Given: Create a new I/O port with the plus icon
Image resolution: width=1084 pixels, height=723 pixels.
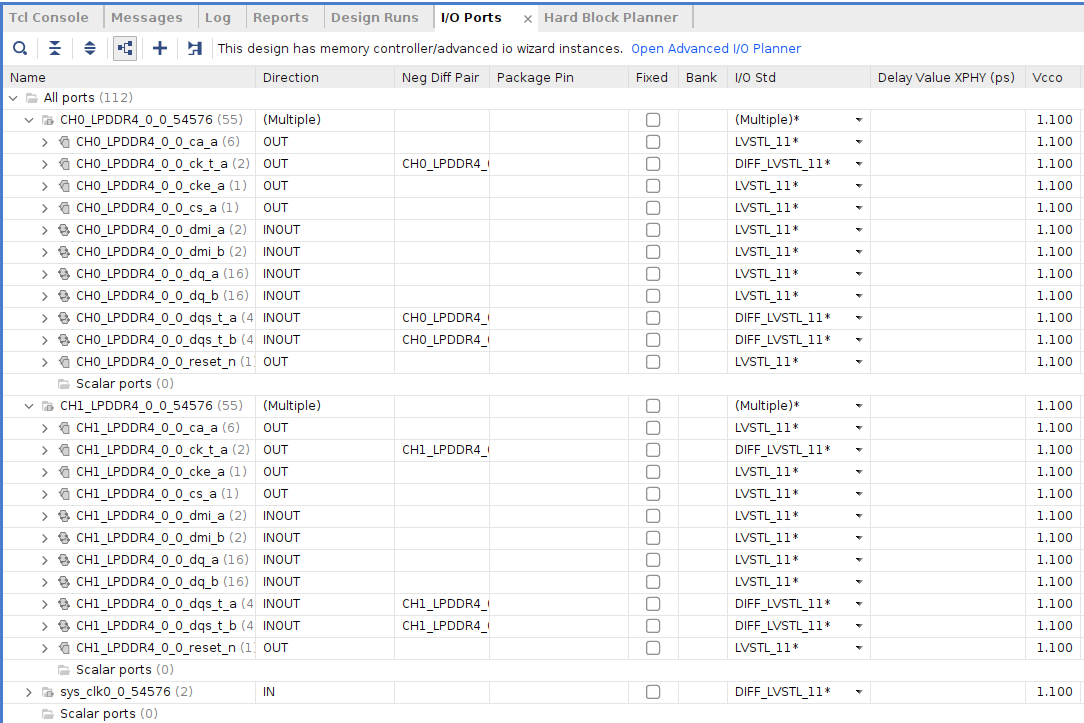Looking at the screenshot, I should tap(160, 48).
